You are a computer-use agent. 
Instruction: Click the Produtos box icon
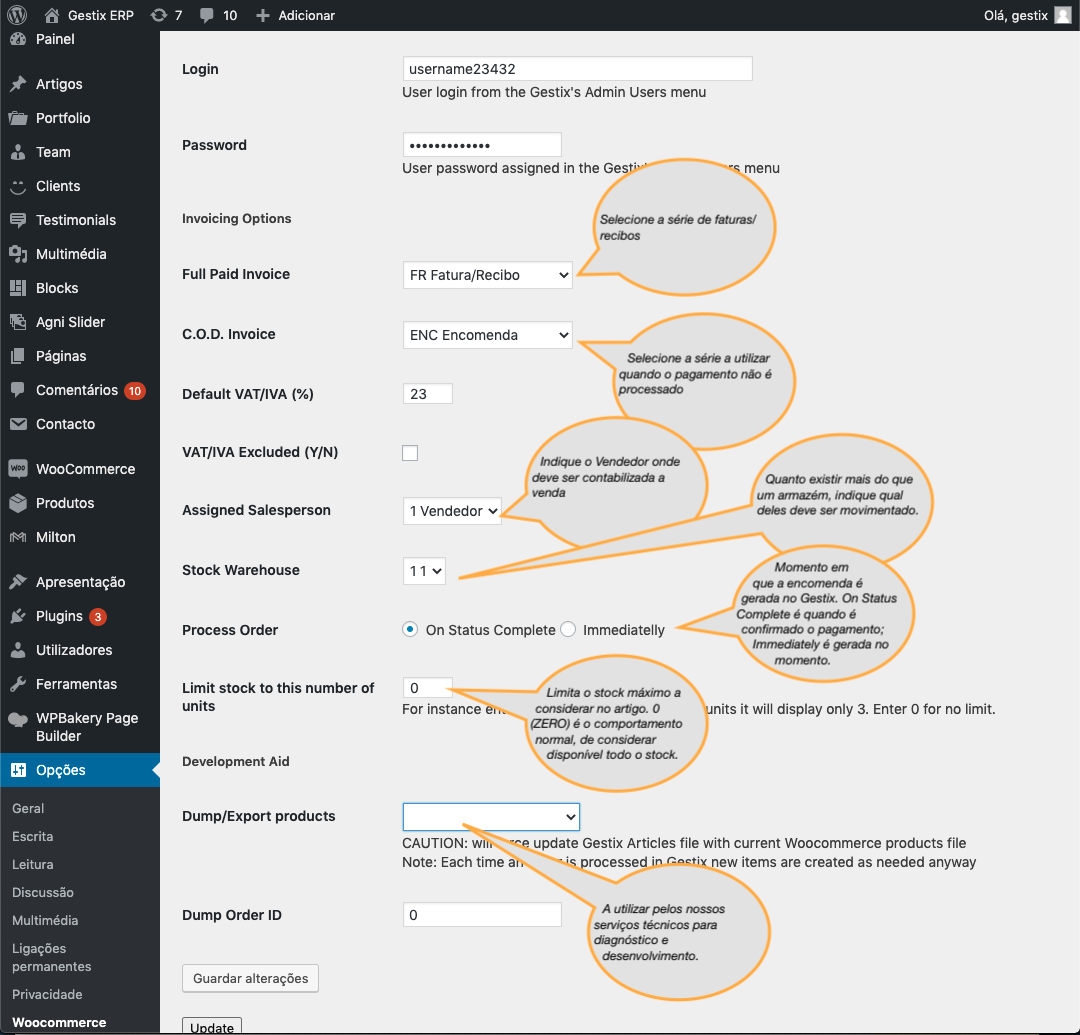(18, 503)
